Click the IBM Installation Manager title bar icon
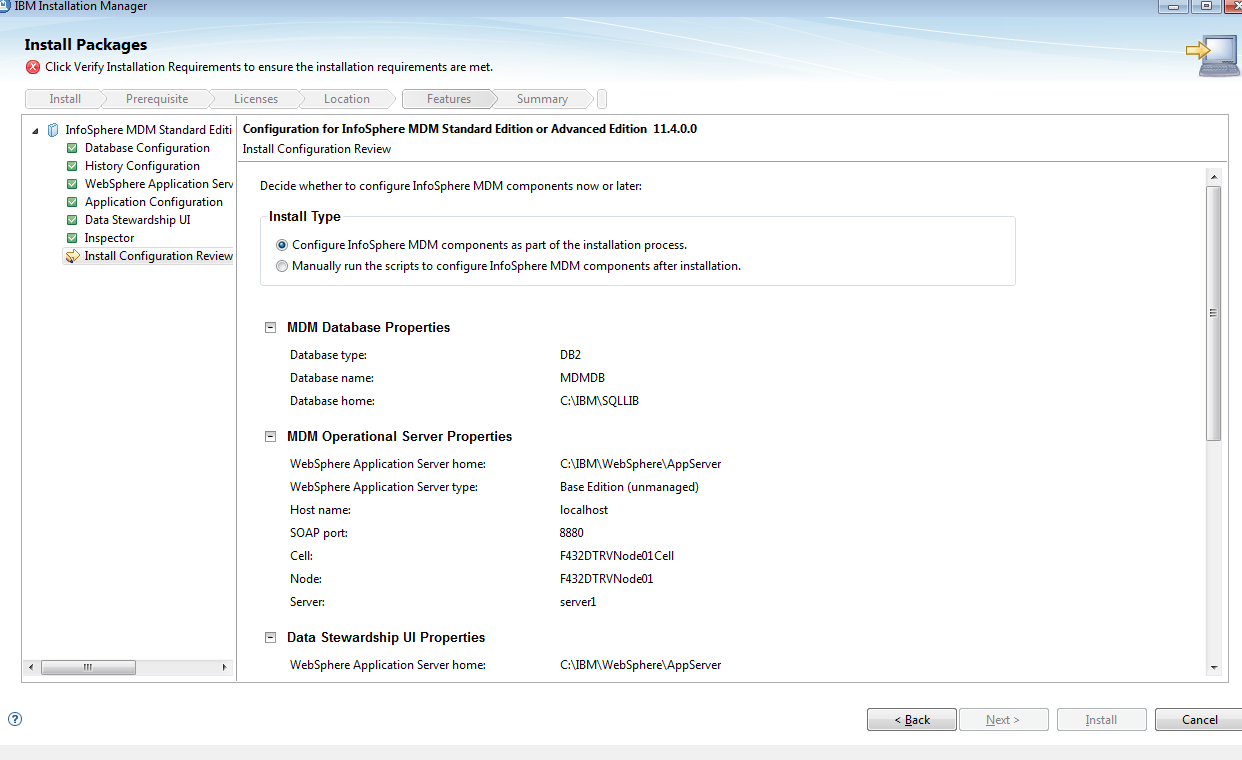Screen dimensions: 1242x760 click(x=6, y=6)
